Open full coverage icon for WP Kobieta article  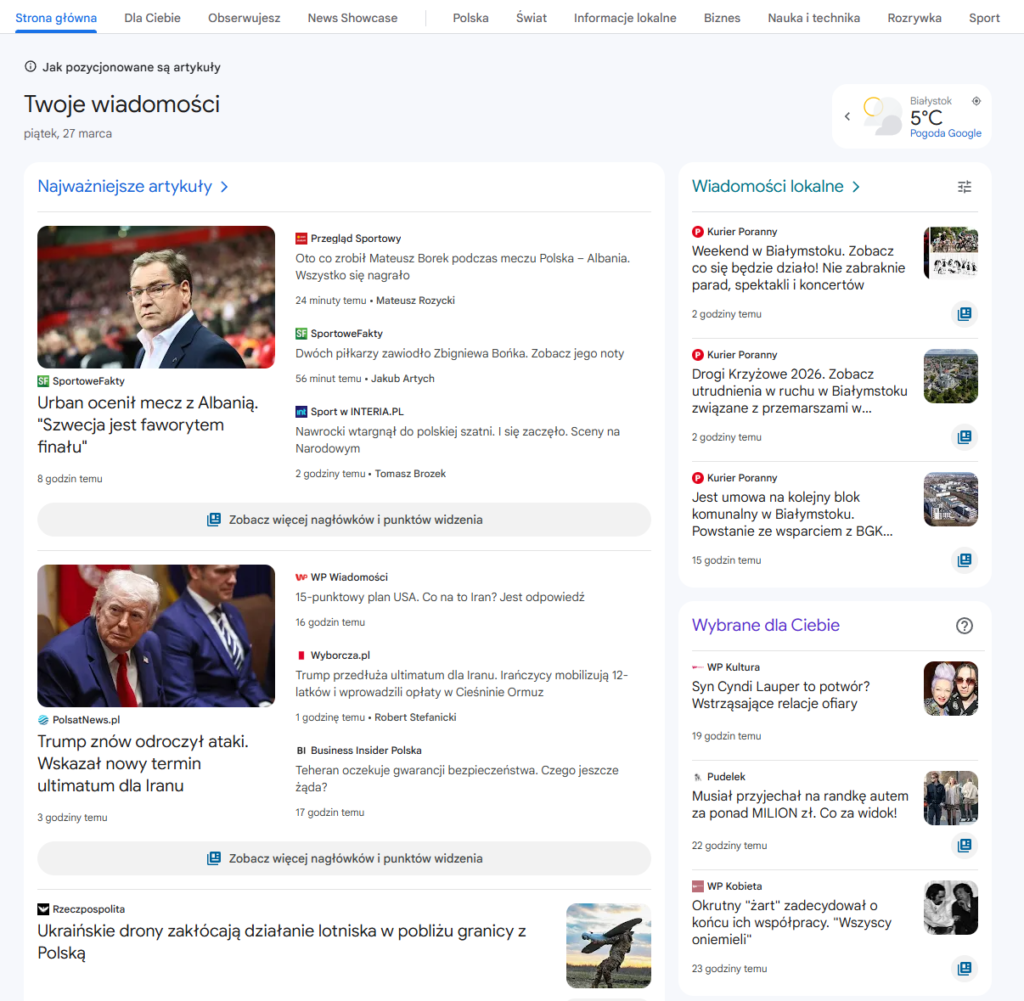pyautogui.click(x=964, y=968)
